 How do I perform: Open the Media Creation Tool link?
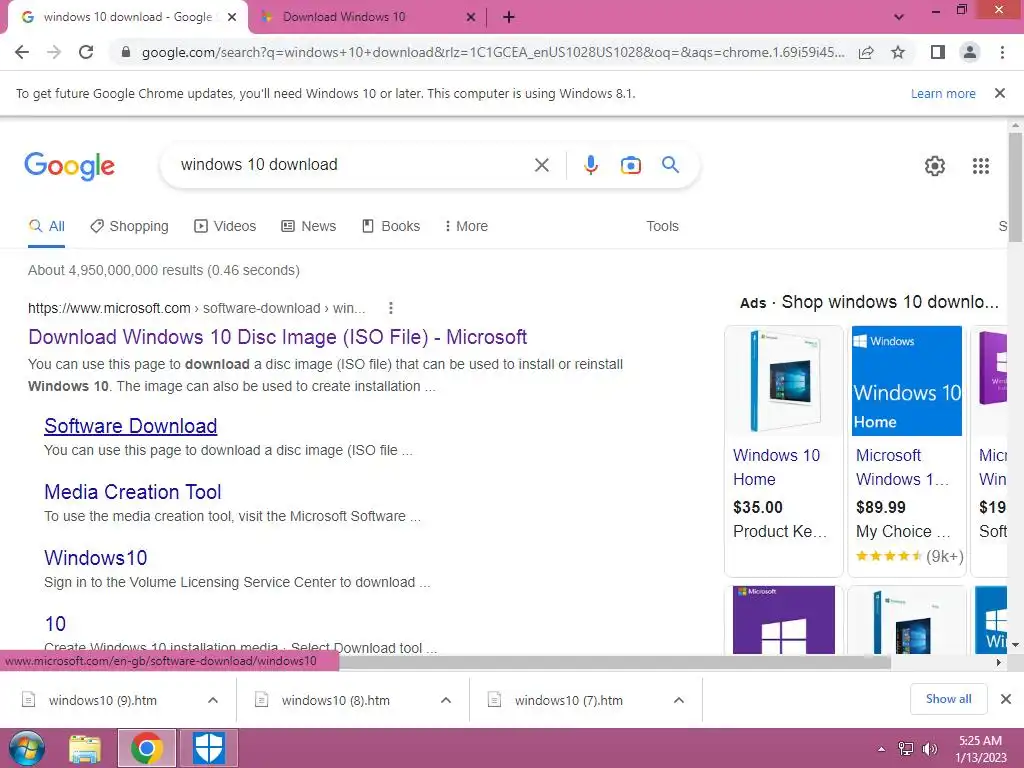(133, 492)
